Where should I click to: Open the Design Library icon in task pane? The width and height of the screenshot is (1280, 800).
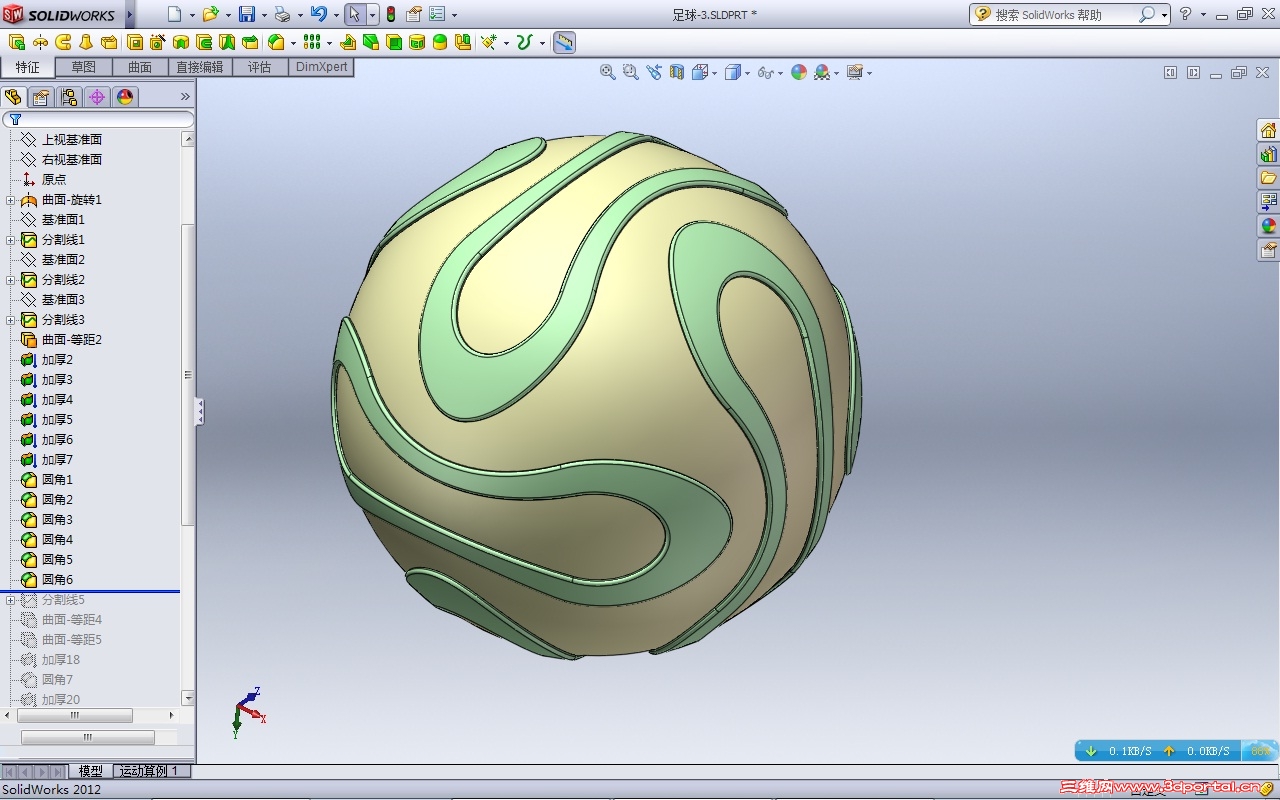pos(1268,154)
